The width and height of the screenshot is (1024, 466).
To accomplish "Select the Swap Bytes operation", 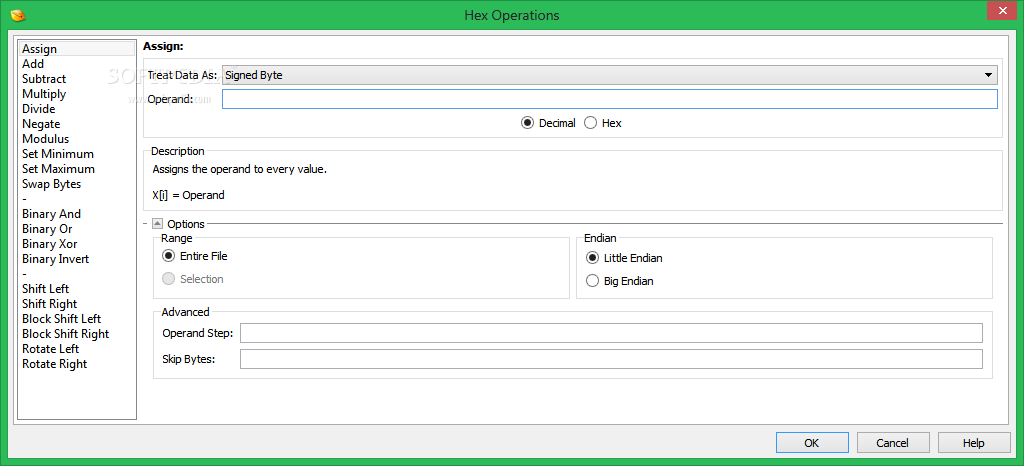I will [x=77, y=184].
